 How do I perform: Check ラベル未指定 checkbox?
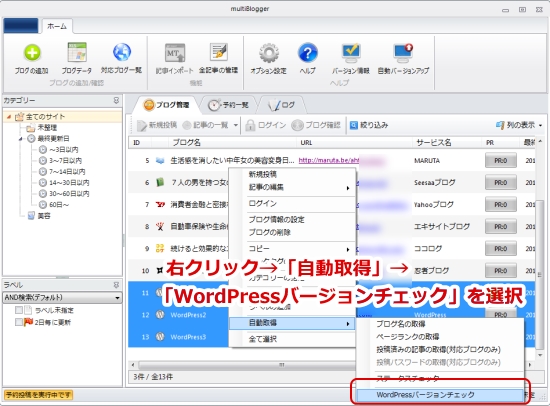[19, 310]
